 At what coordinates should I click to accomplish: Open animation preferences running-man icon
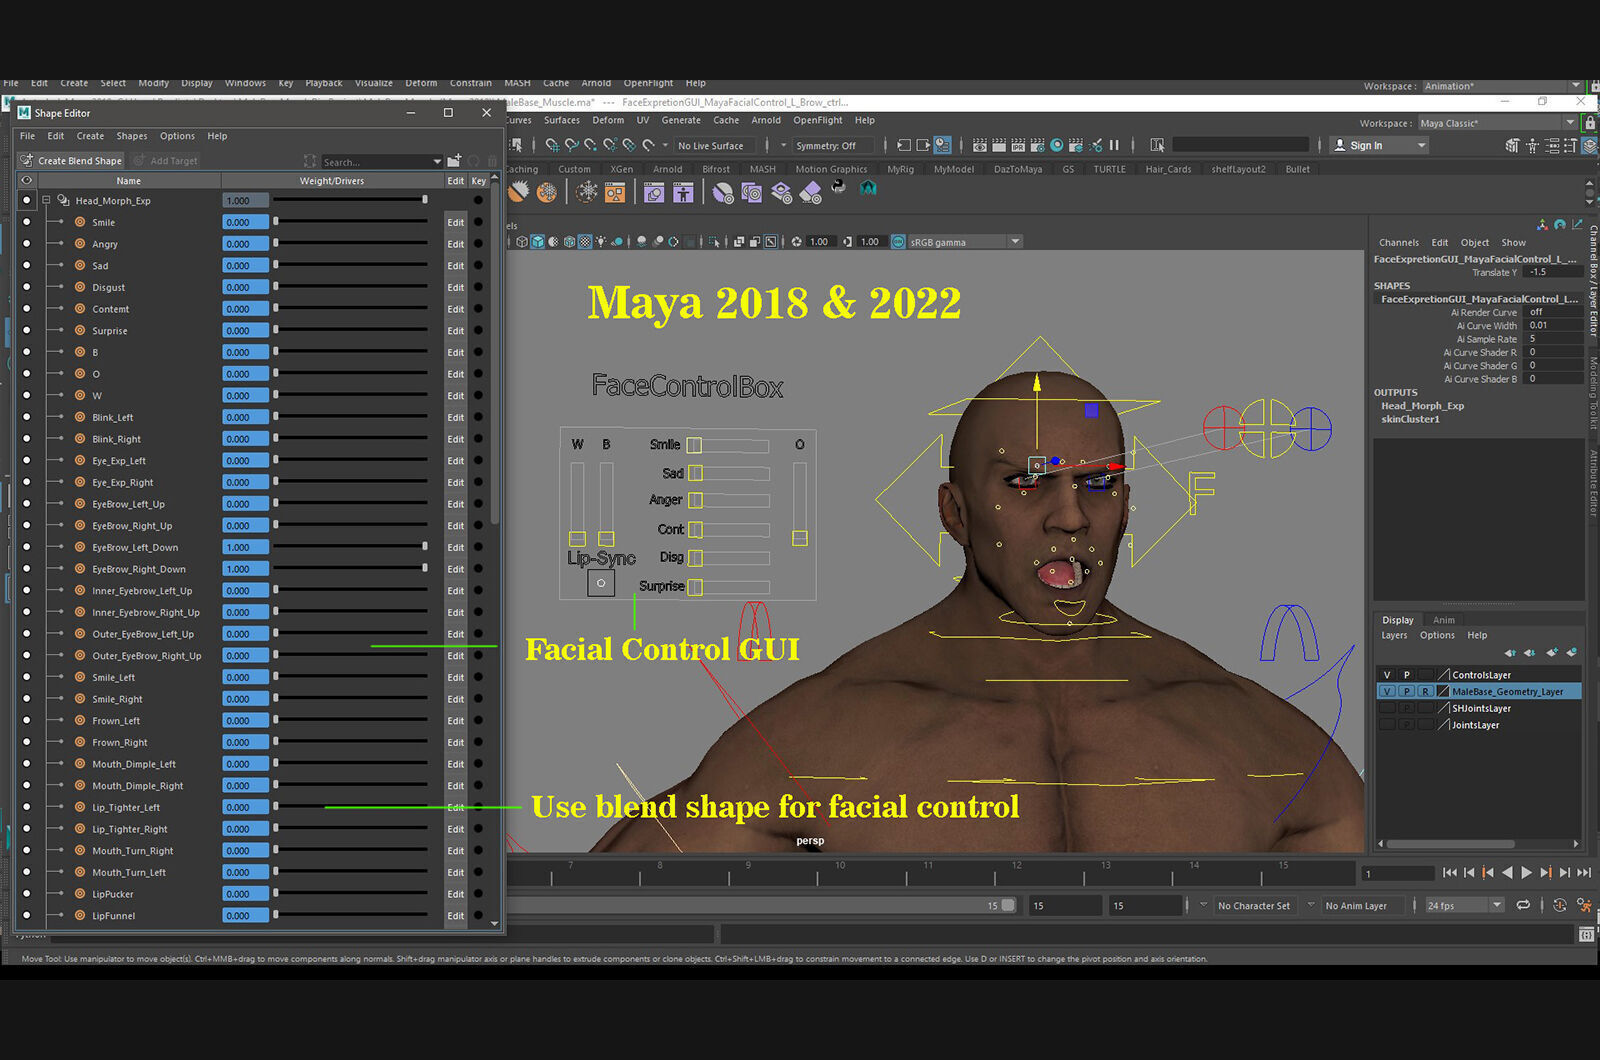pos(1584,905)
